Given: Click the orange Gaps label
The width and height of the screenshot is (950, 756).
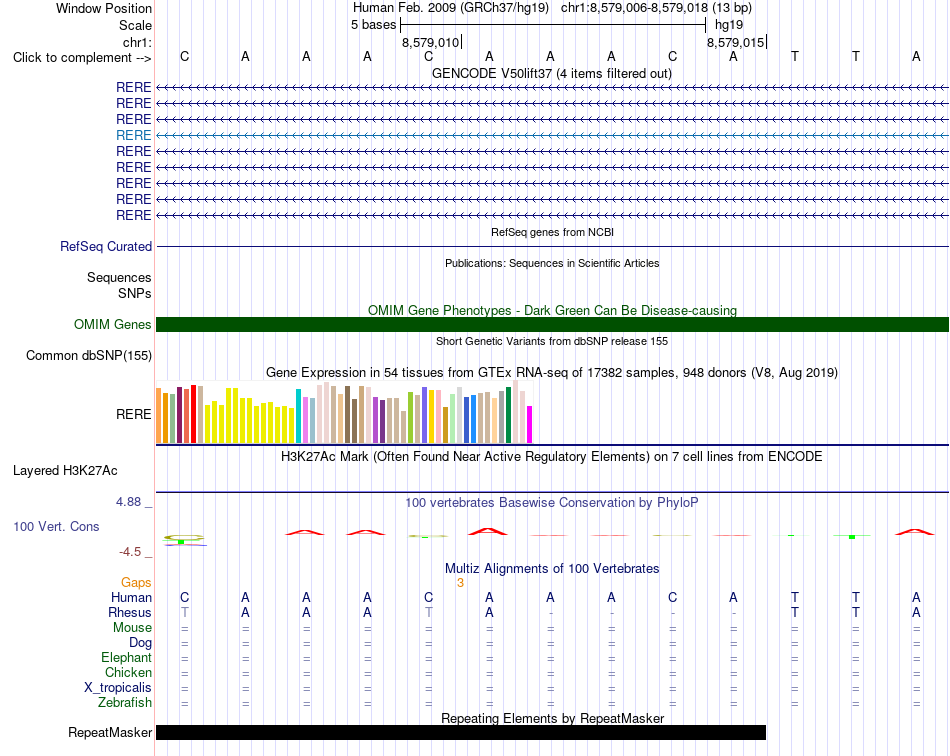Looking at the screenshot, I should (136, 582).
